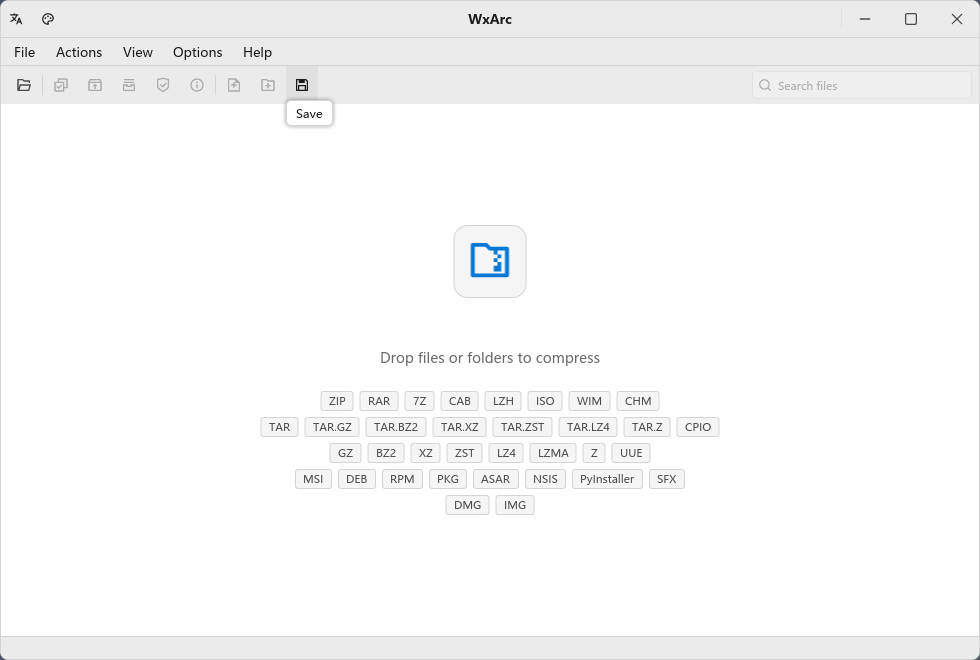Screen dimensions: 980x660
Task: Click the DMG format tag
Action: (468, 505)
